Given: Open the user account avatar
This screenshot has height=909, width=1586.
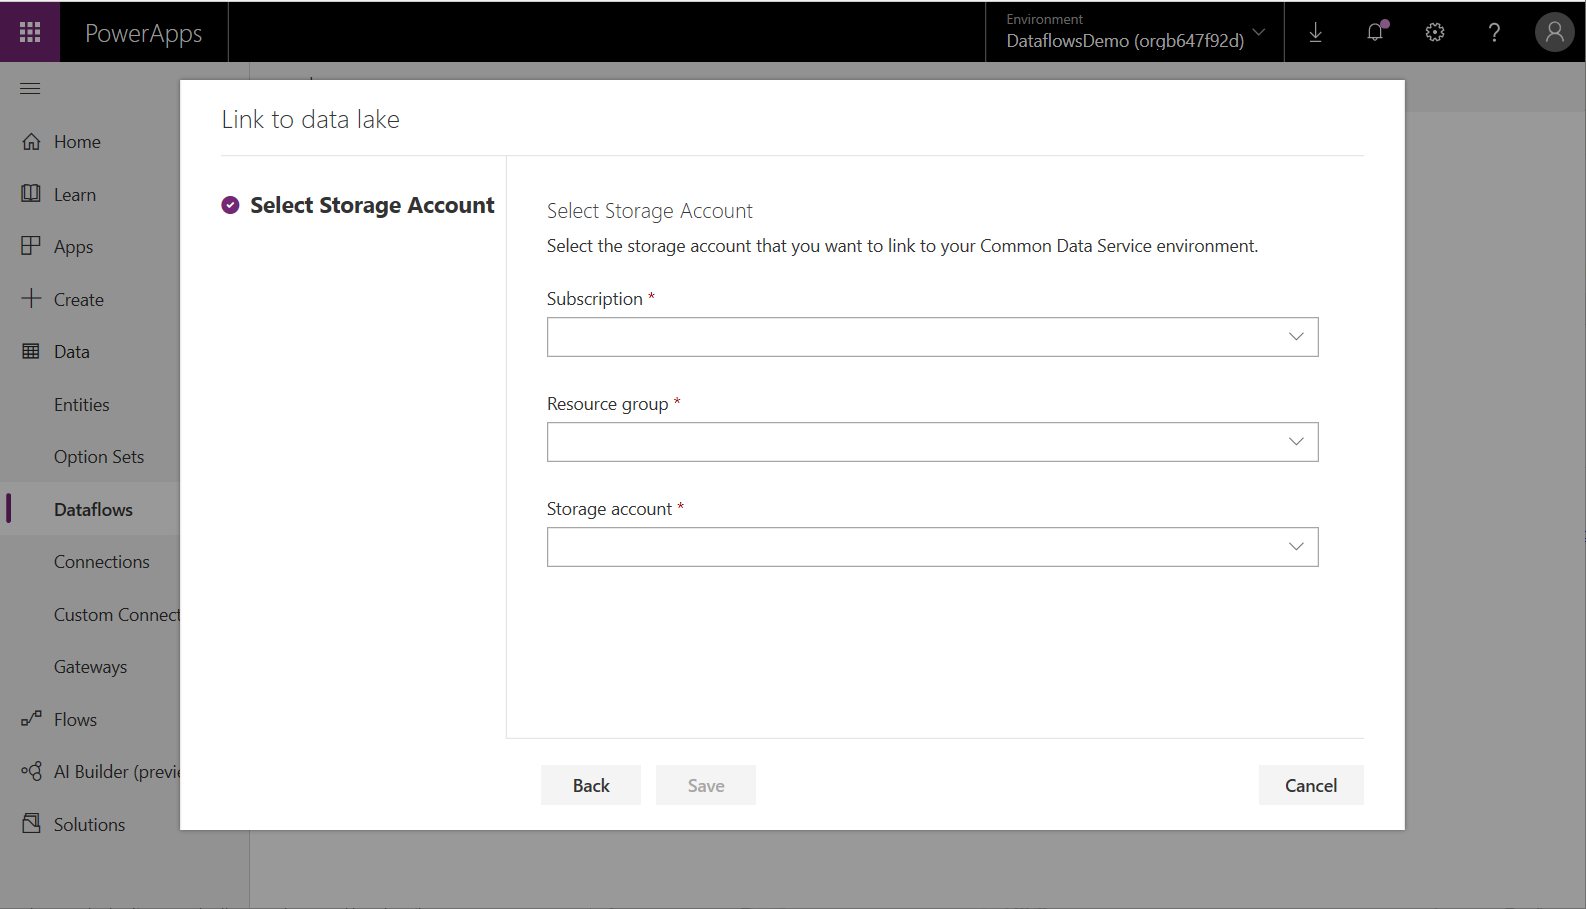Looking at the screenshot, I should coord(1554,32).
